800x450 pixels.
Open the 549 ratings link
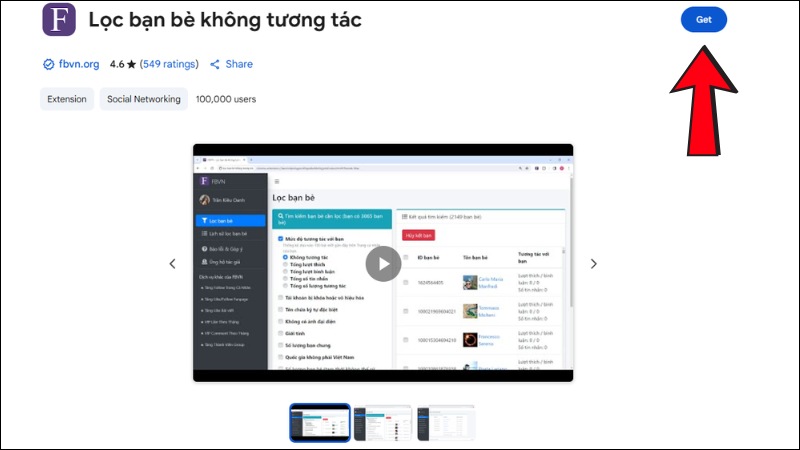[x=169, y=64]
